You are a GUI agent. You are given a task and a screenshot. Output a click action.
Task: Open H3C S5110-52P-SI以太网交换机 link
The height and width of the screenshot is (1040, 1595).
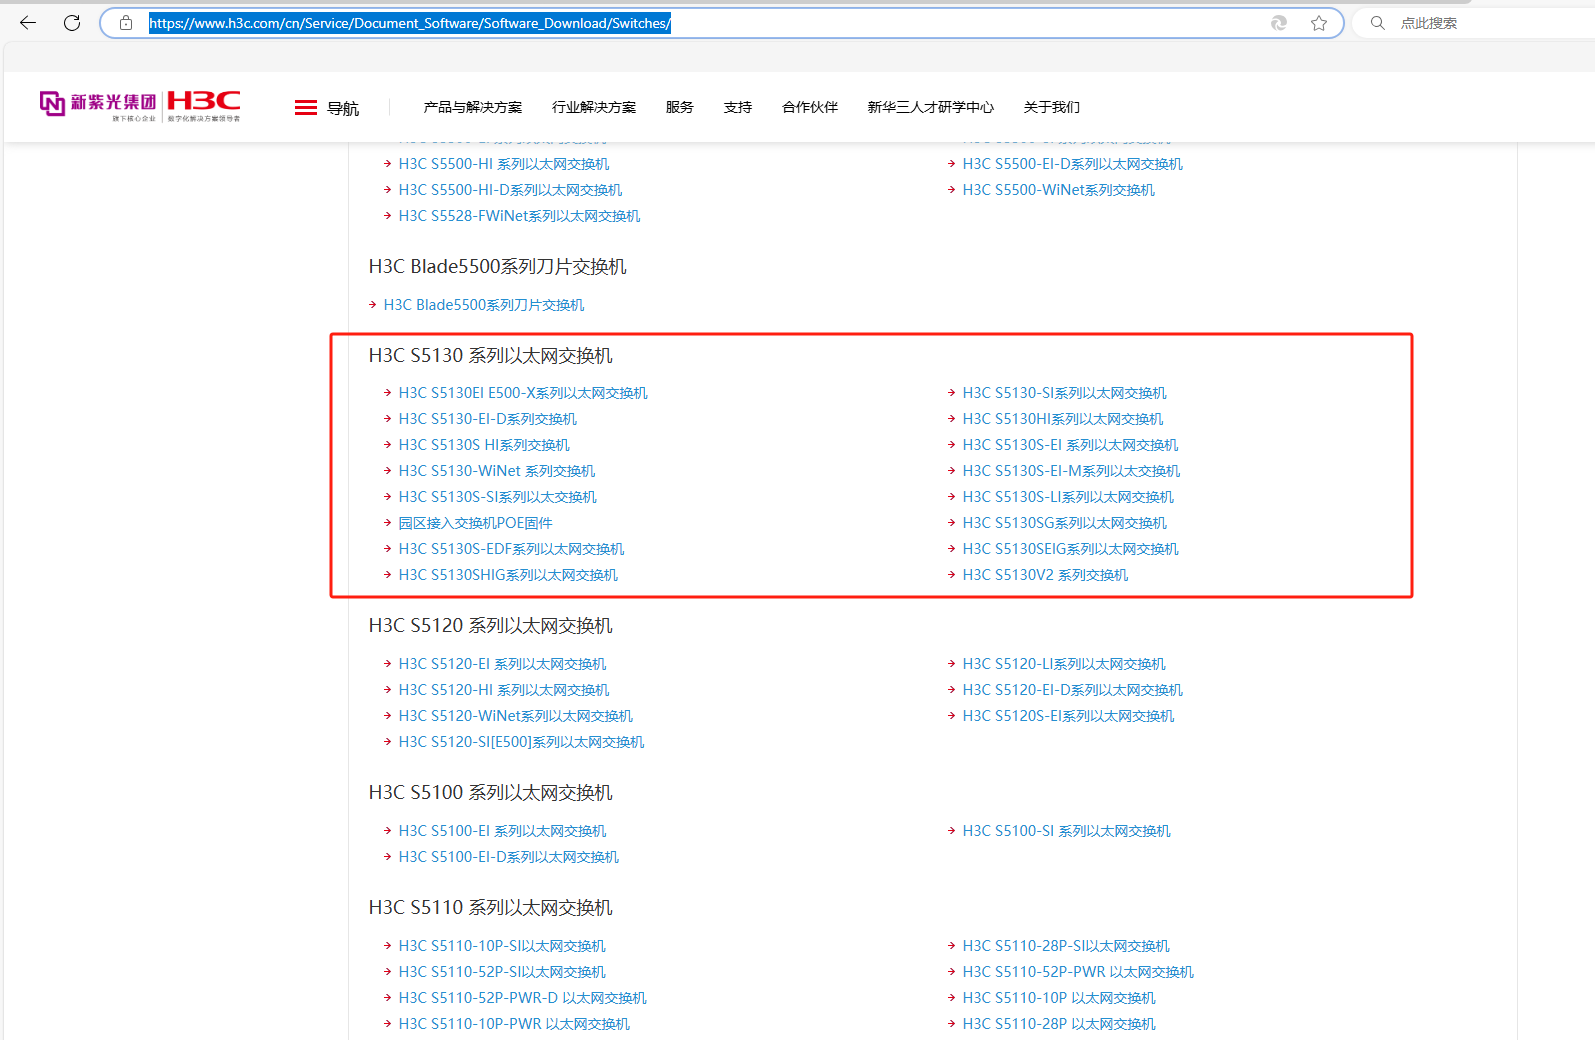tap(502, 972)
